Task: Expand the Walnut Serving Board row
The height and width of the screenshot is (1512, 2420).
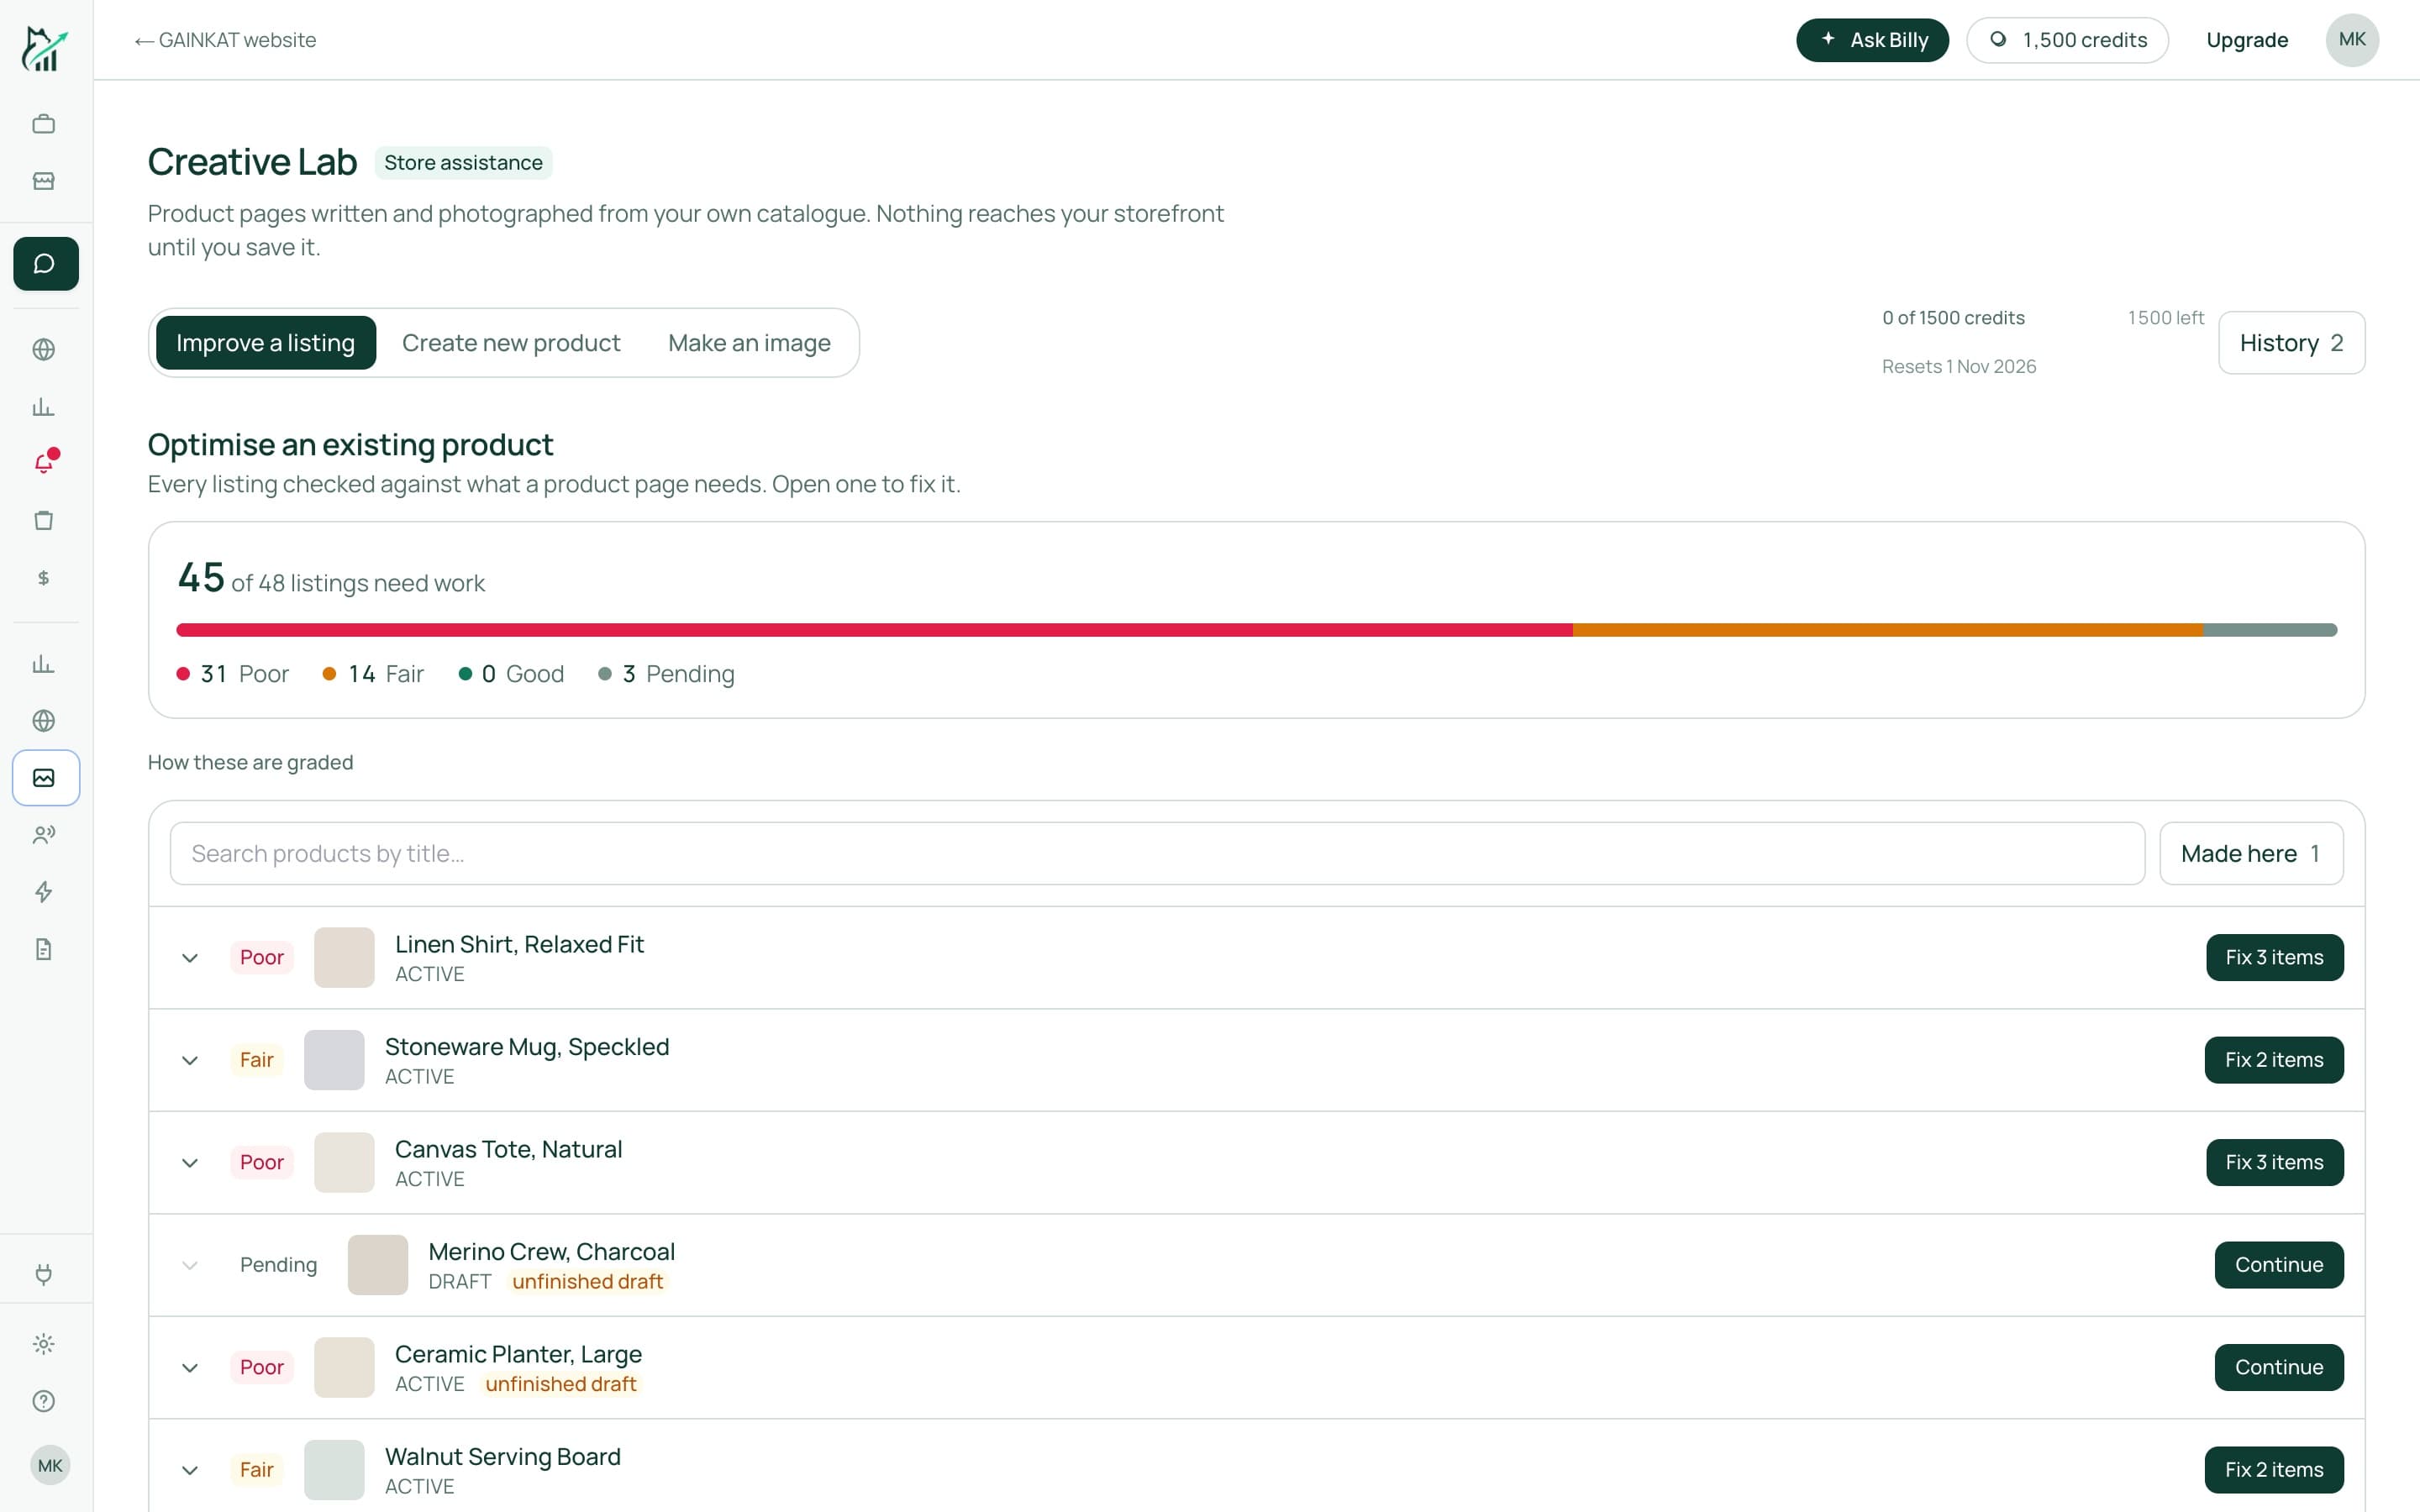Action: (190, 1470)
